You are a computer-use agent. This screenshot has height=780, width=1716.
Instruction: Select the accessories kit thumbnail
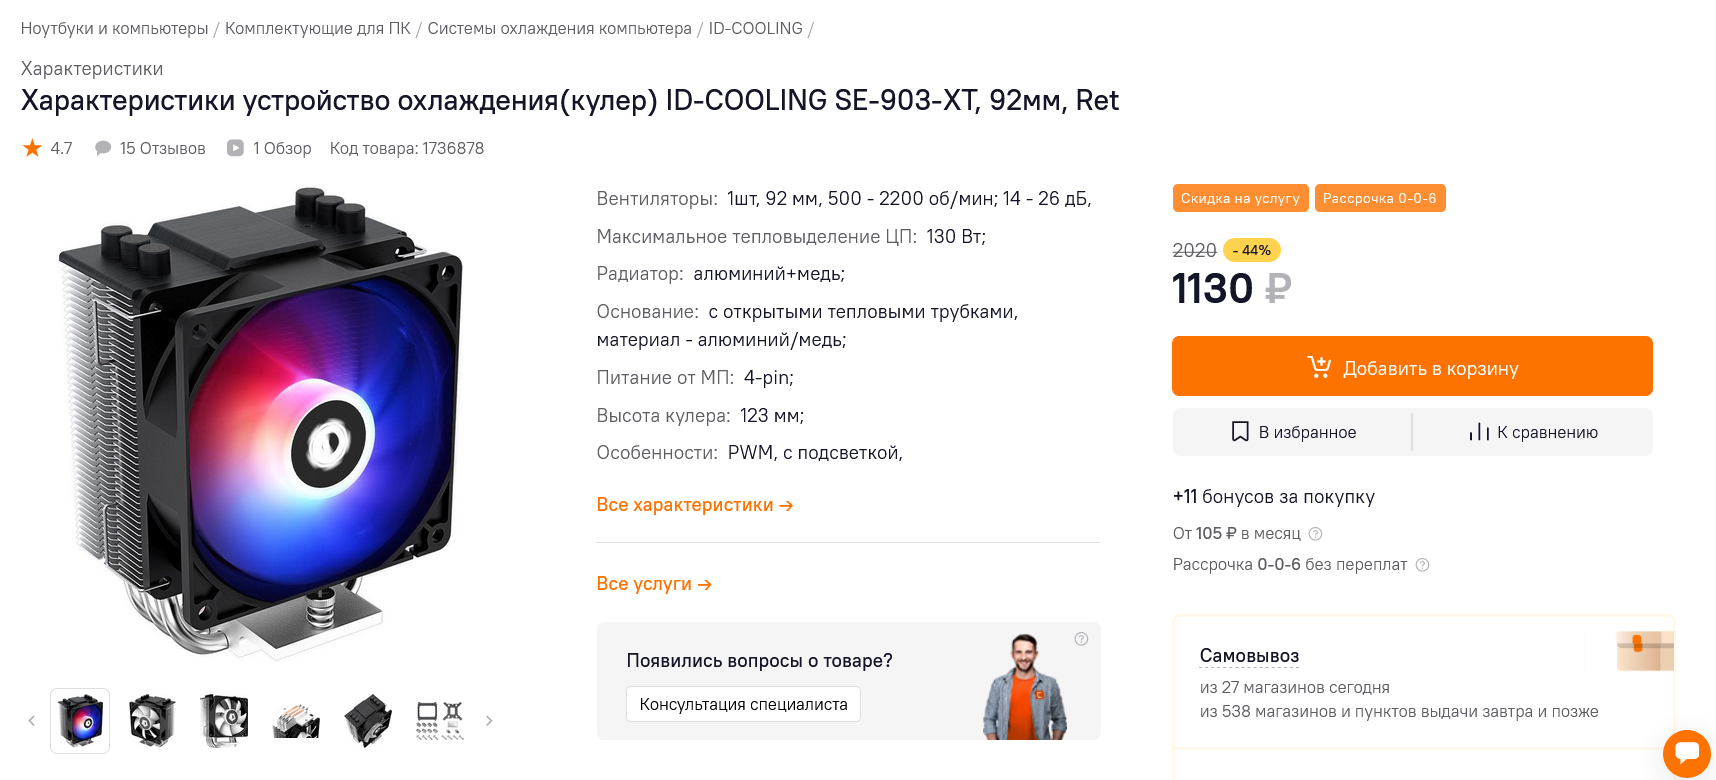click(439, 720)
